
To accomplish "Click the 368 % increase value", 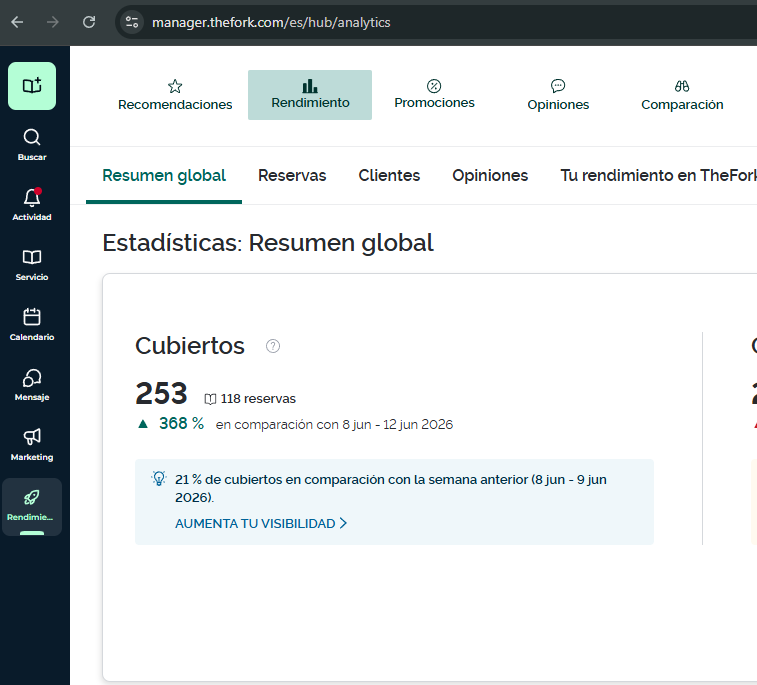I will (182, 423).
